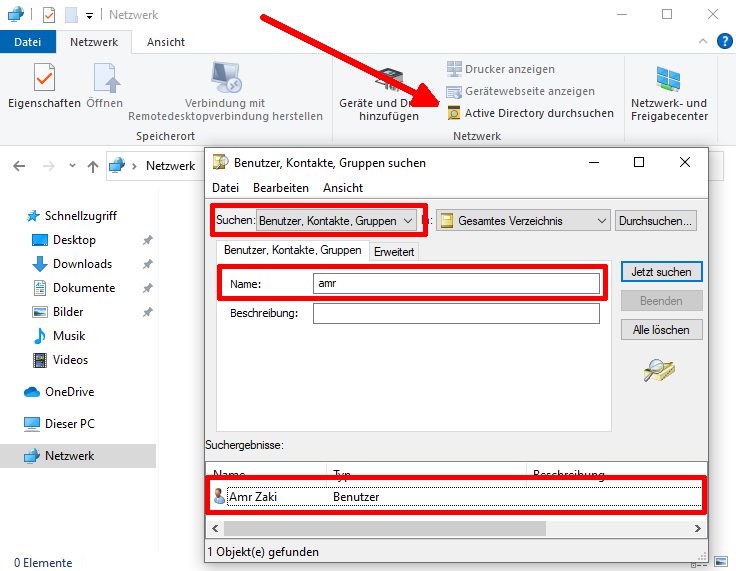Image resolution: width=736 pixels, height=571 pixels.
Task: Open the Suchen type dropdown
Action: pyautogui.click(x=336, y=221)
